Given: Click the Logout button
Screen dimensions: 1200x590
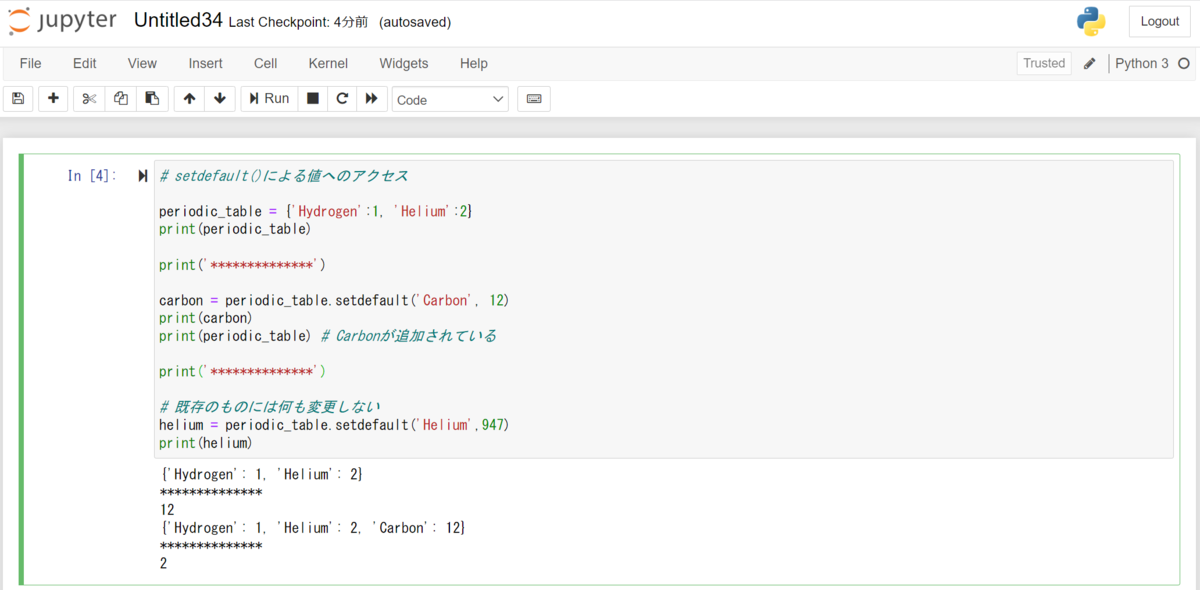Looking at the screenshot, I should point(1160,21).
